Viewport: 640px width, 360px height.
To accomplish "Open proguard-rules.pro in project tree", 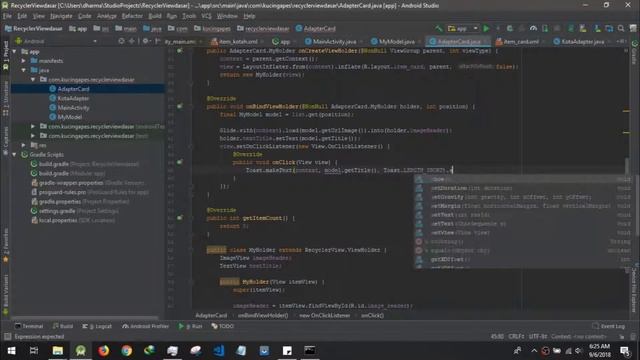I will (x=90, y=192).
